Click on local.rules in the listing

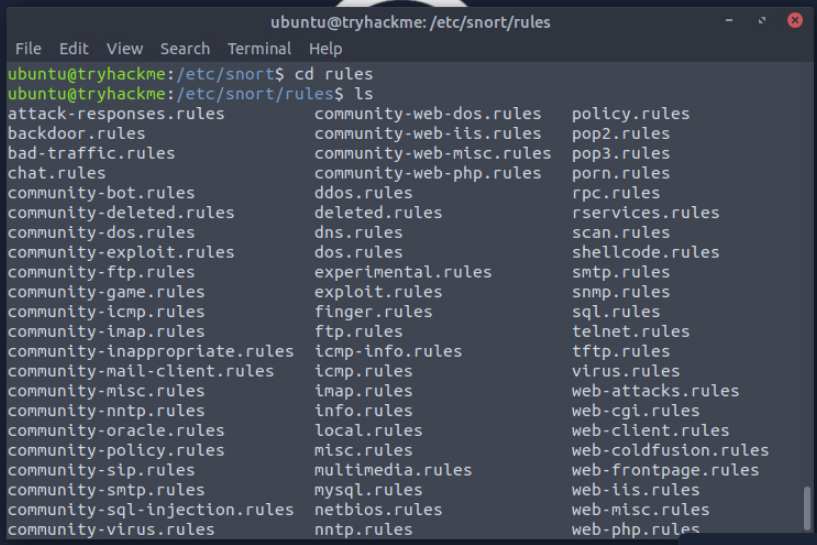pyautogui.click(x=368, y=430)
